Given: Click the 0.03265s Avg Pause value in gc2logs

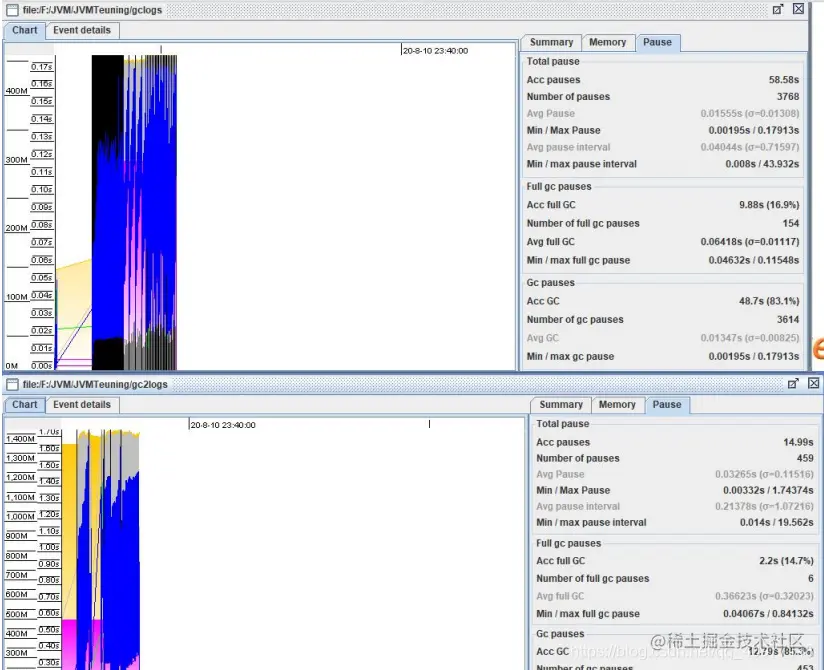Looking at the screenshot, I should pos(764,475).
